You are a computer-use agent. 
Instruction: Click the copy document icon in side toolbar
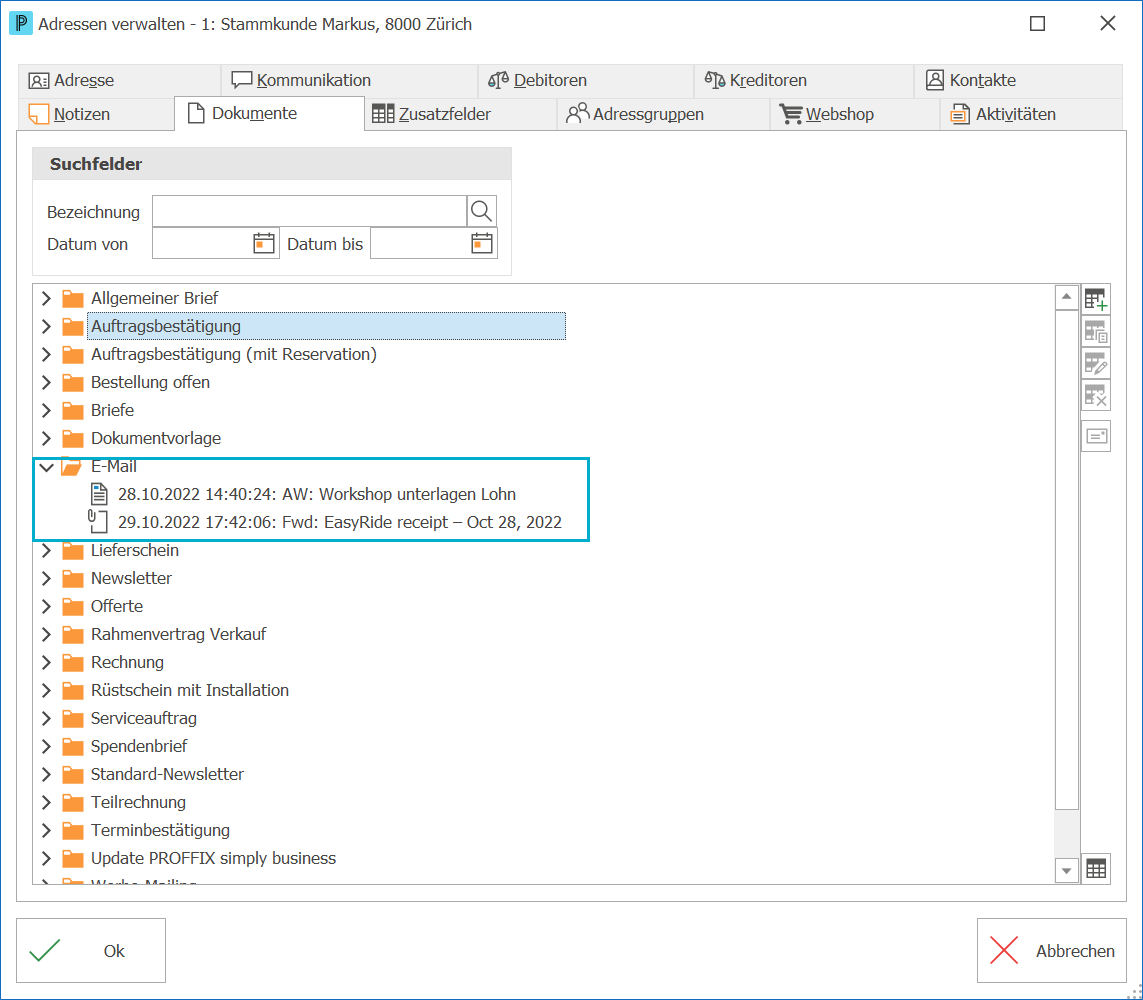[x=1095, y=332]
